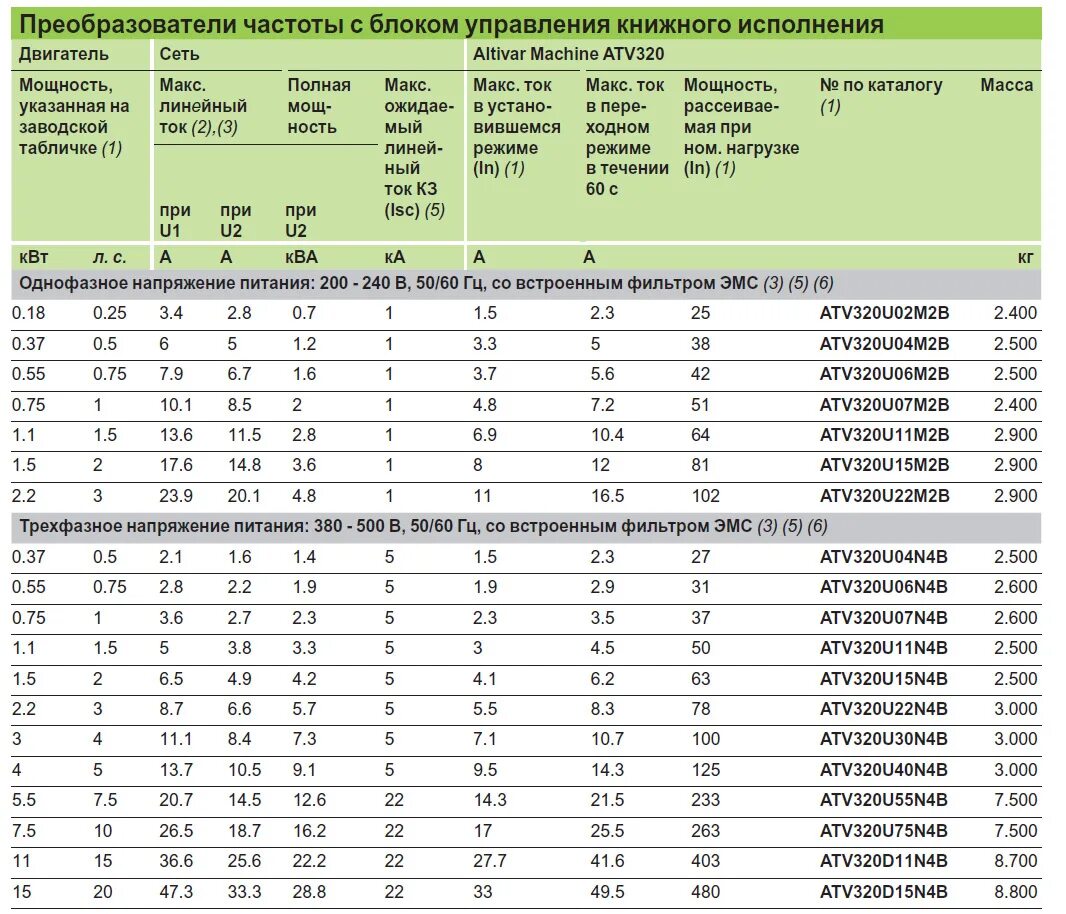Screen dimensions: 1066x914
Task: Click catalog number ATV320U04N4B
Action: 883,556
